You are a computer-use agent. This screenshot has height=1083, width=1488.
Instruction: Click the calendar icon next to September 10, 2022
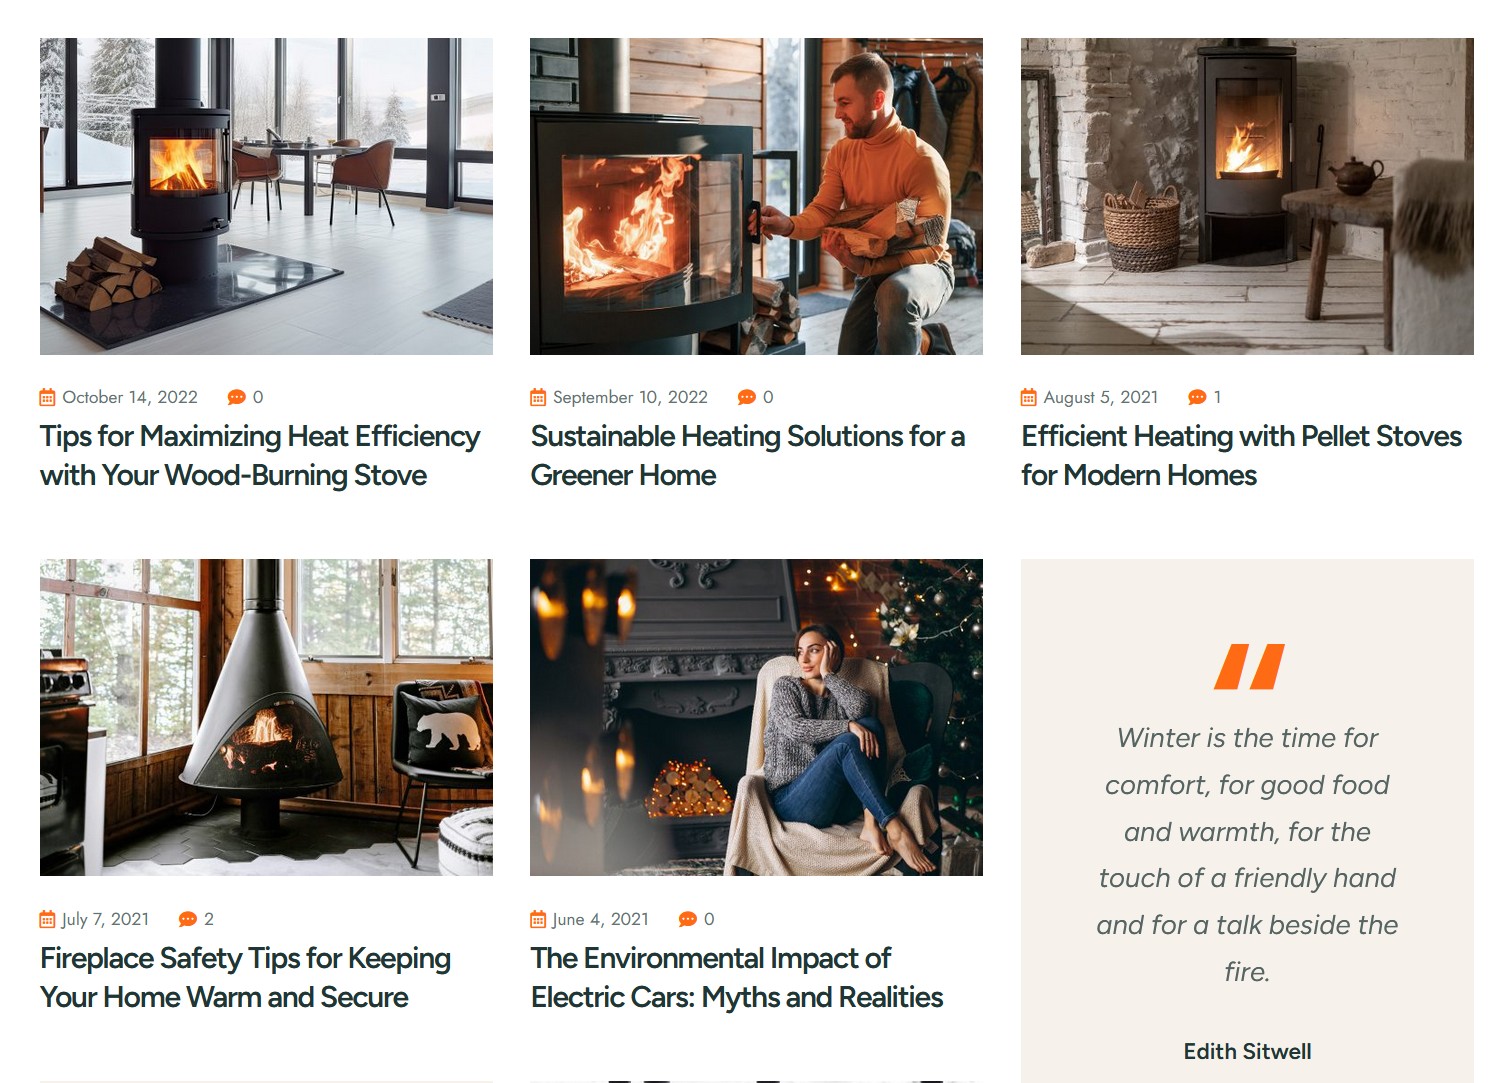(x=538, y=398)
